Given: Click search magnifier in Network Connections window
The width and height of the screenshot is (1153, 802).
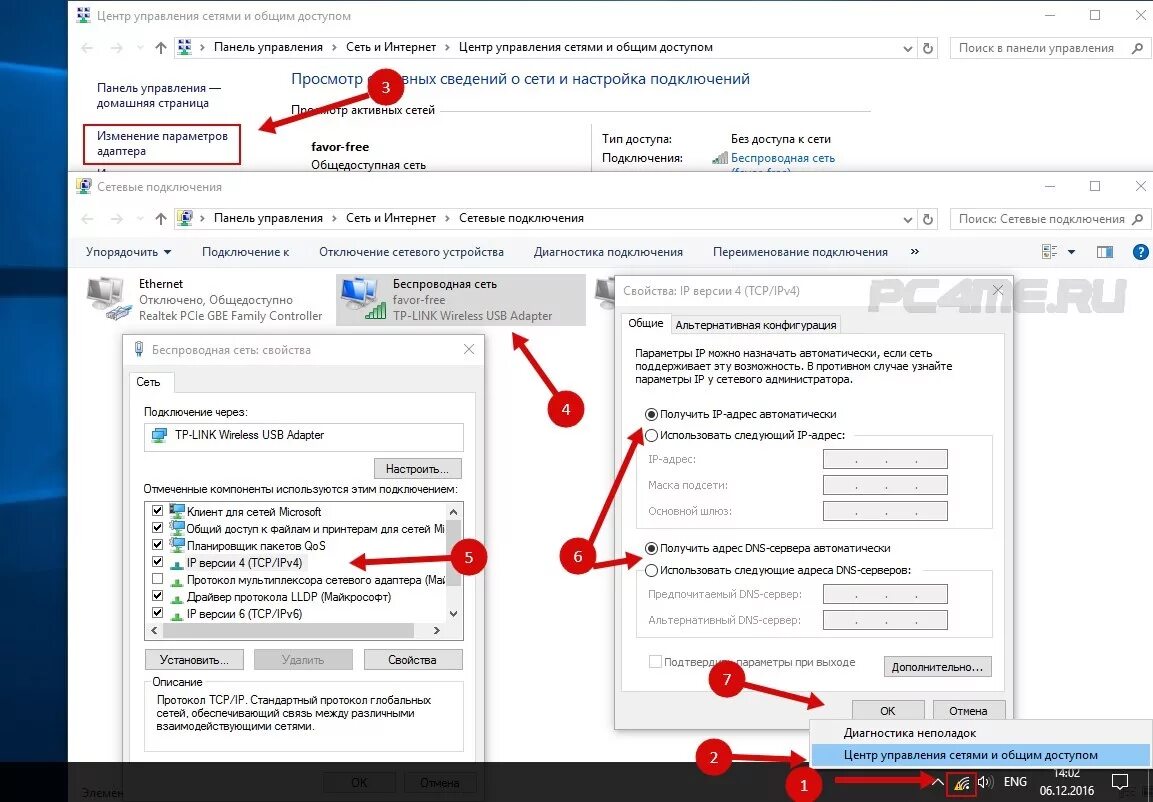Looking at the screenshot, I should pos(1138,218).
